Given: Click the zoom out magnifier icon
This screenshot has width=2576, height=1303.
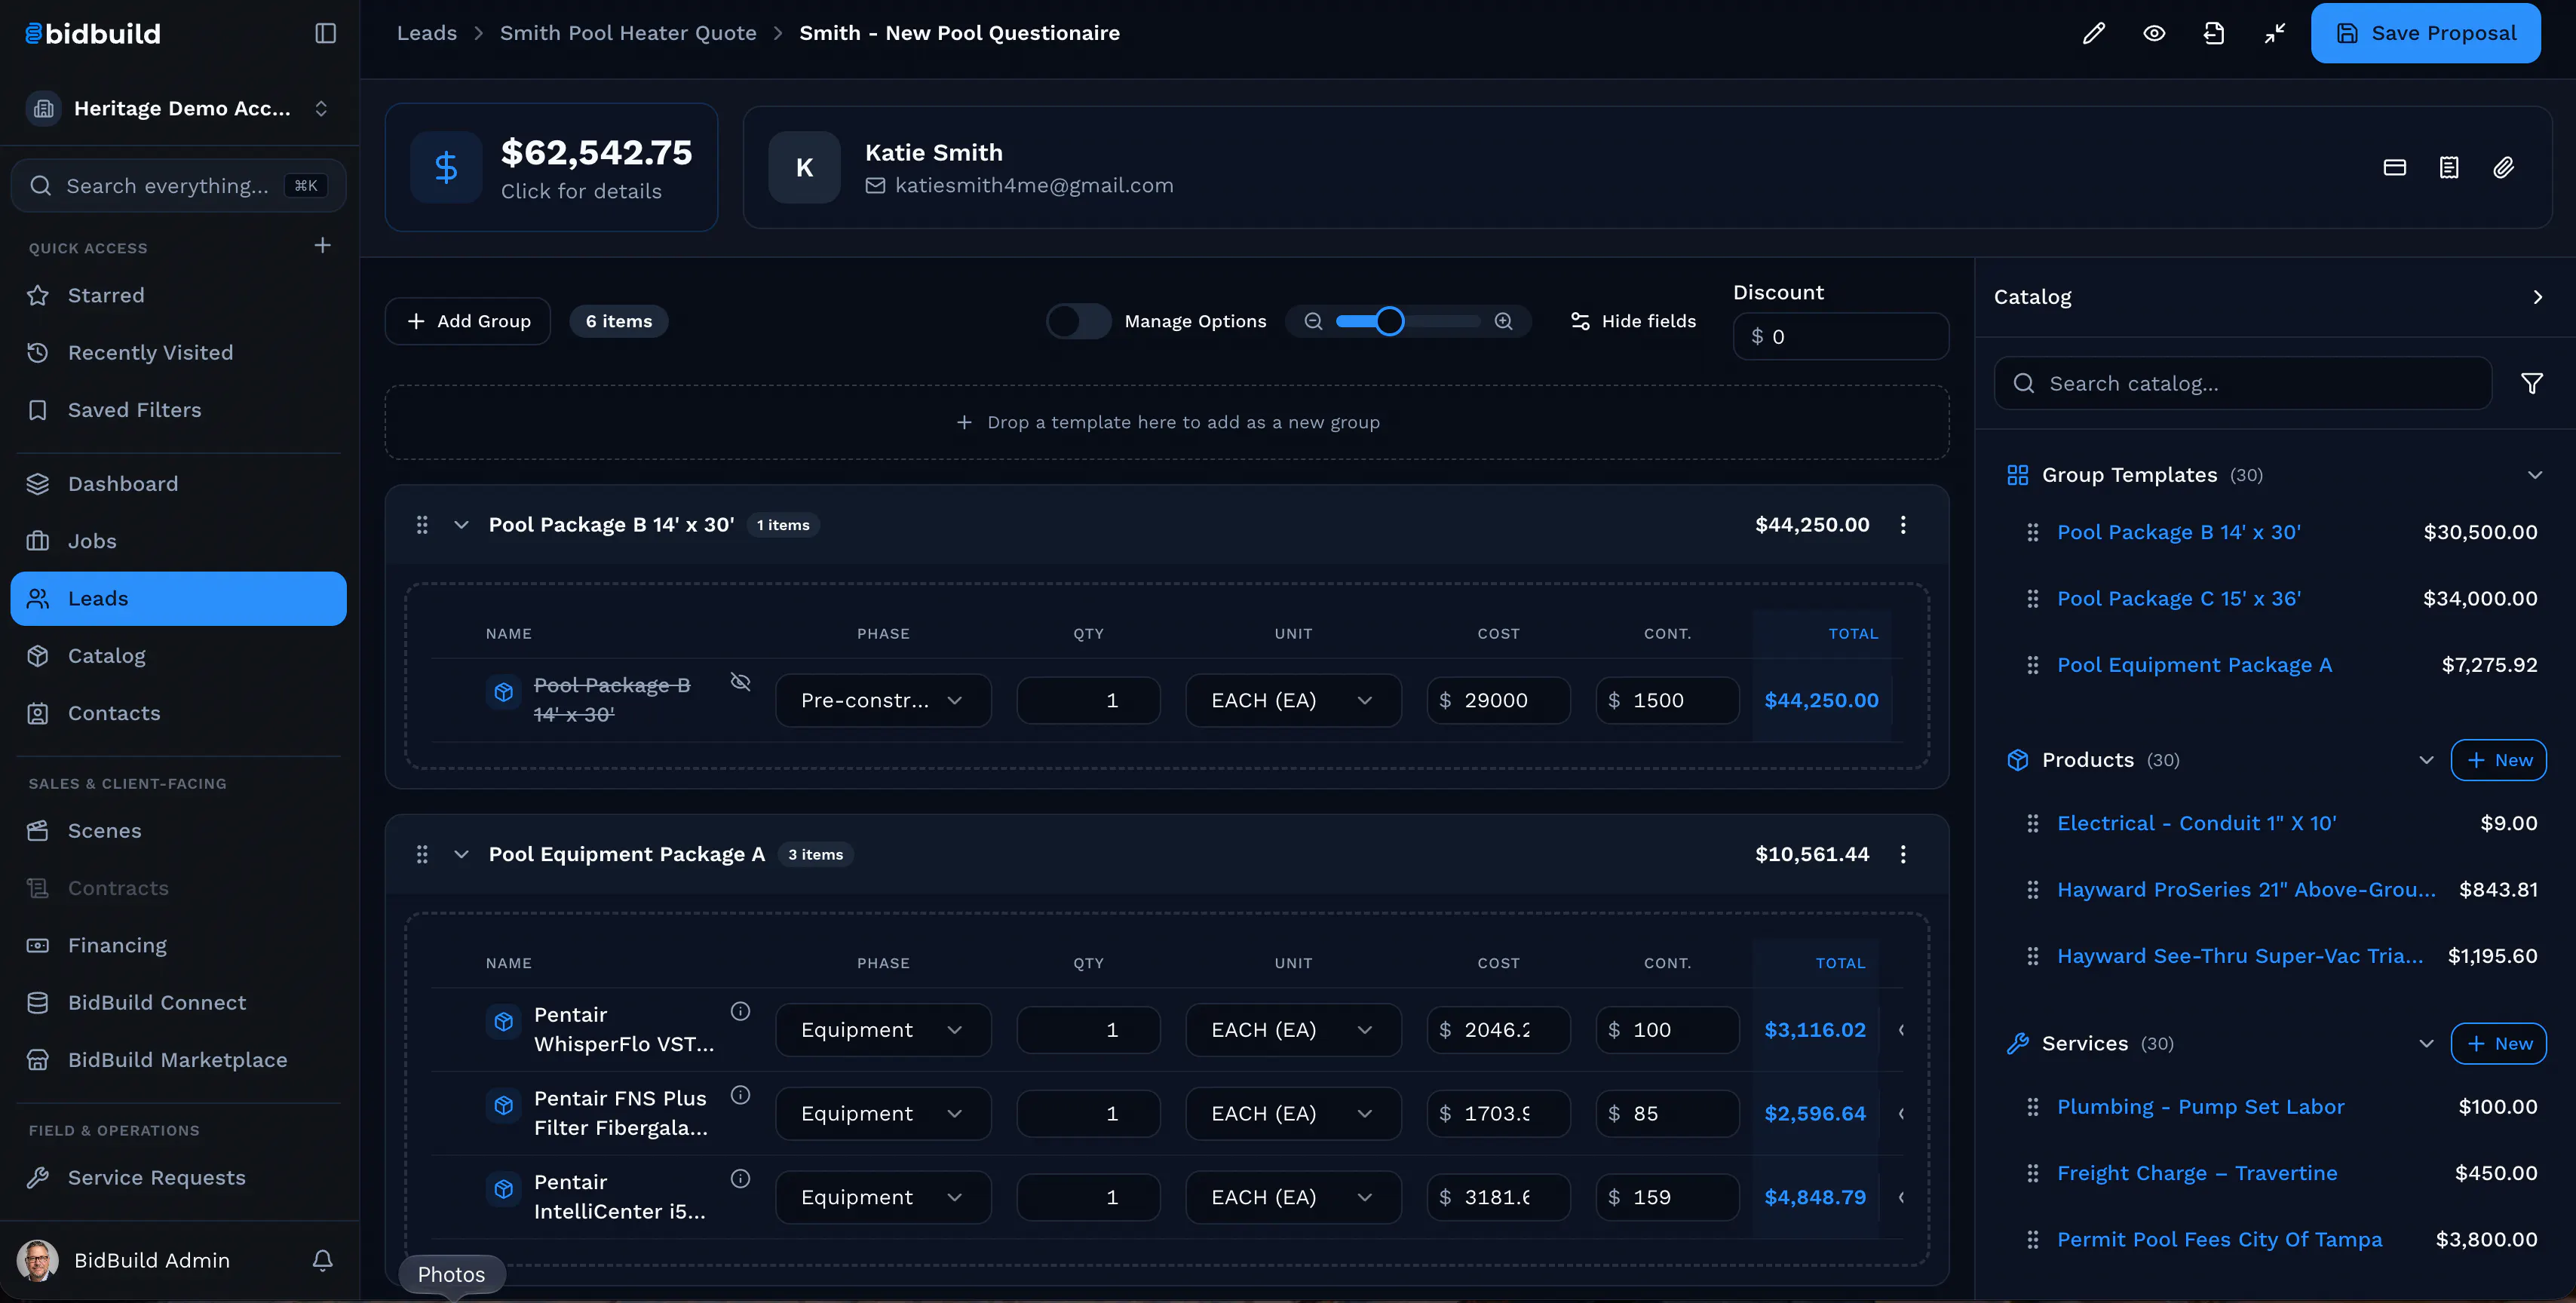Looking at the screenshot, I should pos(1313,321).
